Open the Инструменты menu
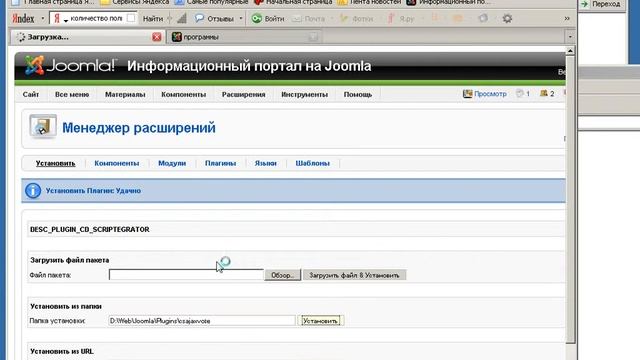This screenshot has height=360, width=640. click(x=304, y=94)
